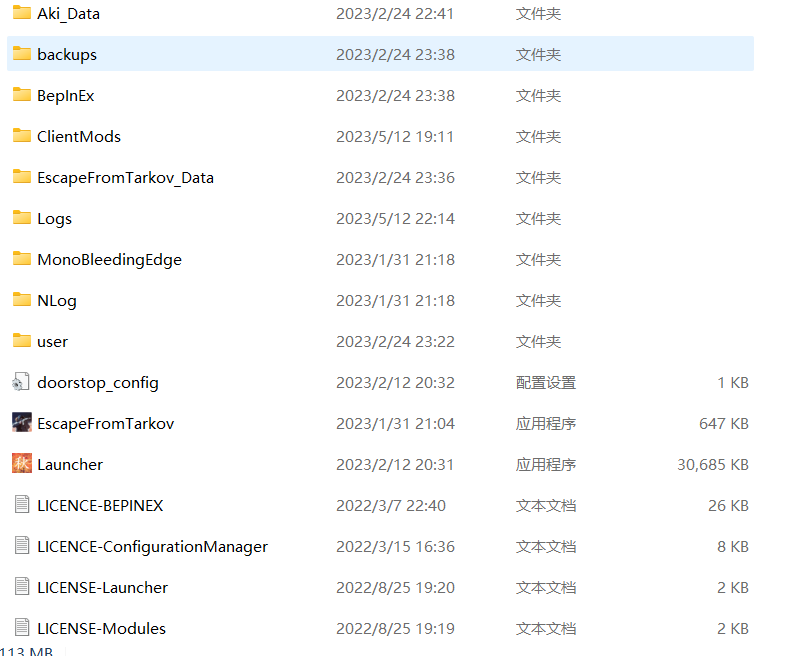Click the LICENSE-Modules text document icon
This screenshot has height=656, width=802.
point(22,628)
